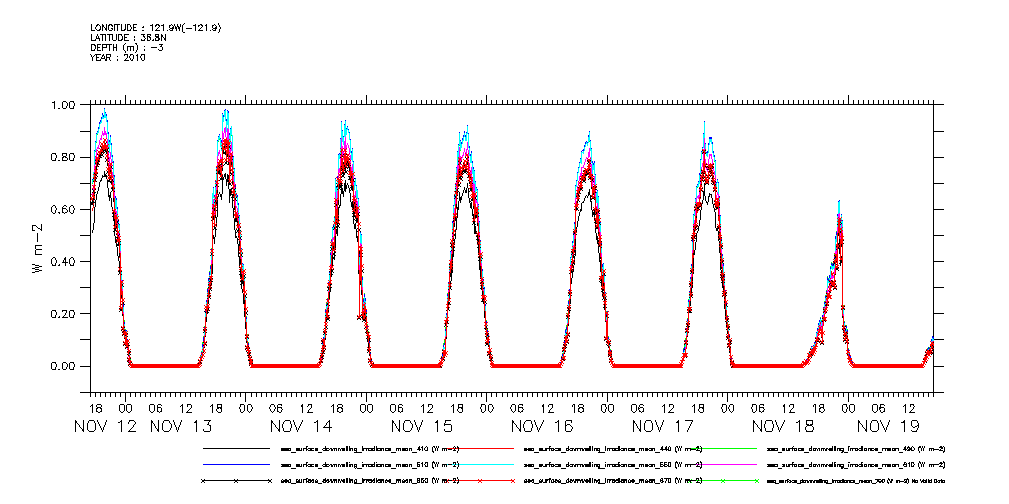Viewport: 1009px width, 504px height.
Task: Click the cyan legend line sample
Action: 479,464
